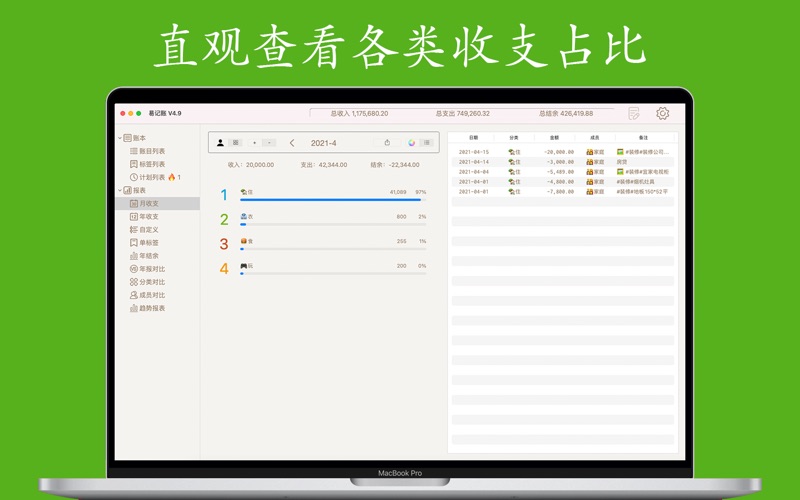Toggle the grid category view button
Viewport: 800px width, 500px height.
pyautogui.click(x=235, y=143)
